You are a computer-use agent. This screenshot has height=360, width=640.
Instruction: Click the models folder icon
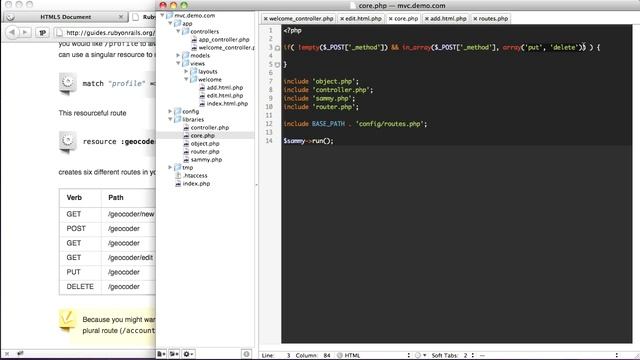[186, 56]
